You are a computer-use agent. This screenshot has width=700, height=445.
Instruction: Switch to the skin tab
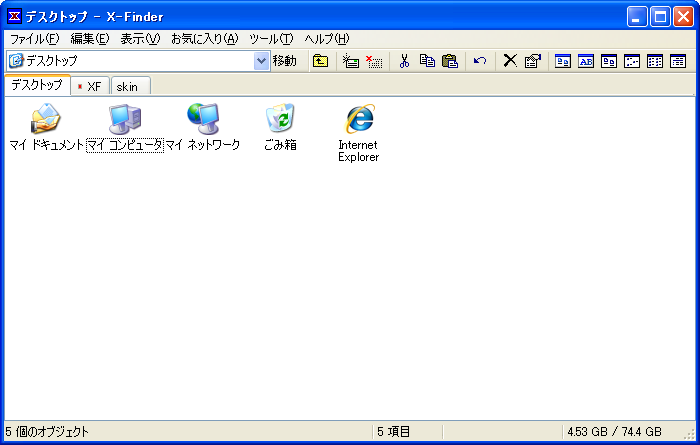[127, 86]
